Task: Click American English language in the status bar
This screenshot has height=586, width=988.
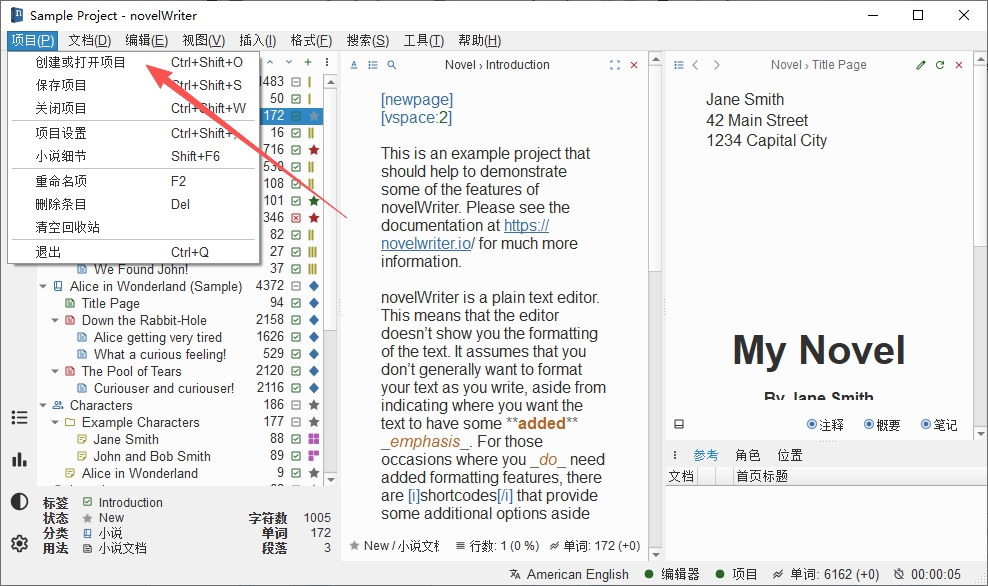Action: [x=577, y=574]
